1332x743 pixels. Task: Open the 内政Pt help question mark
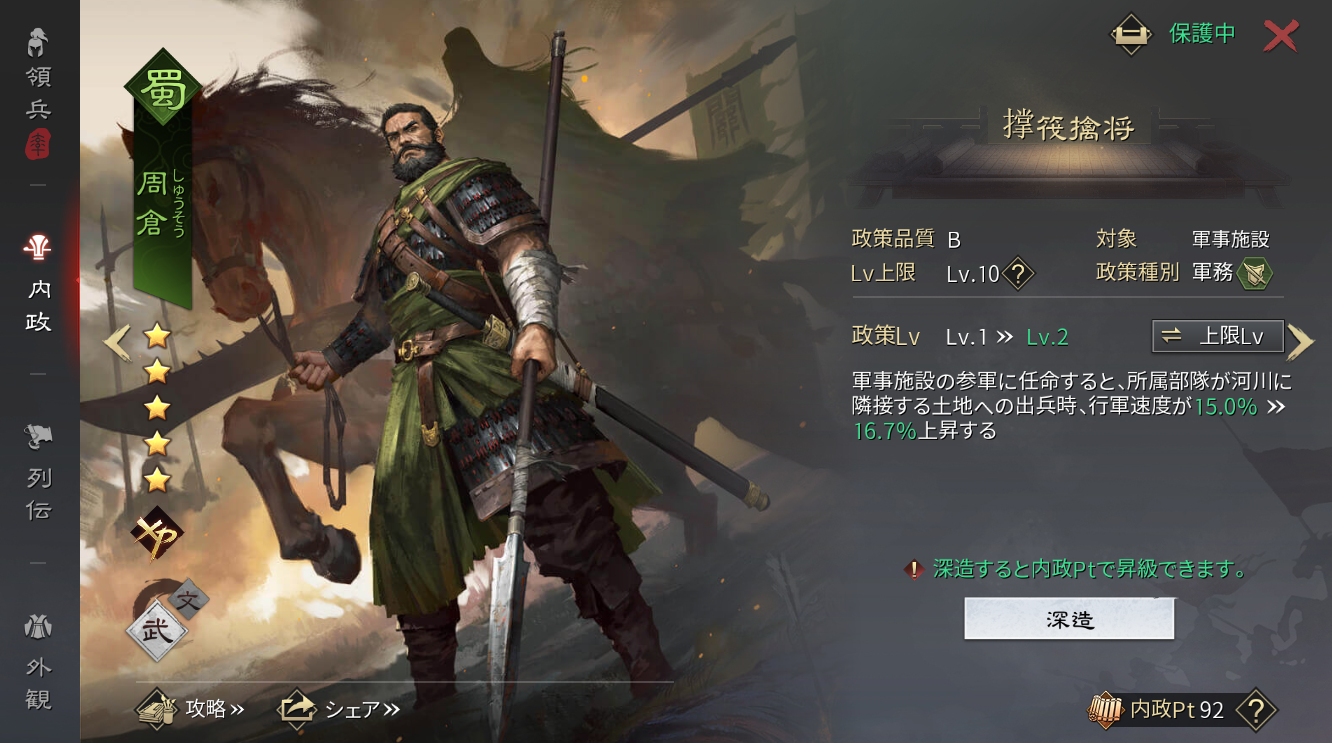tap(1257, 710)
